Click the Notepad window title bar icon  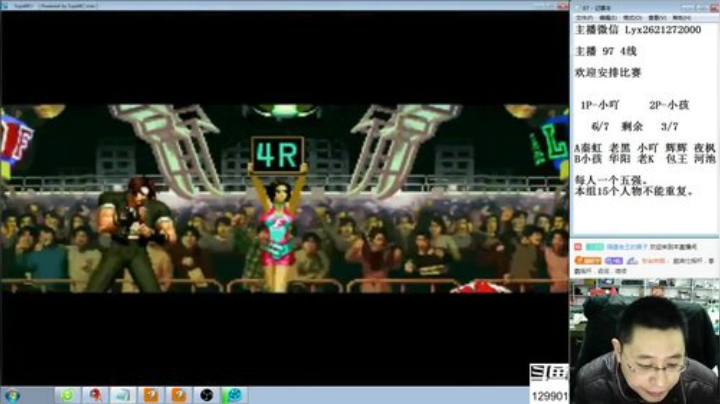click(578, 8)
